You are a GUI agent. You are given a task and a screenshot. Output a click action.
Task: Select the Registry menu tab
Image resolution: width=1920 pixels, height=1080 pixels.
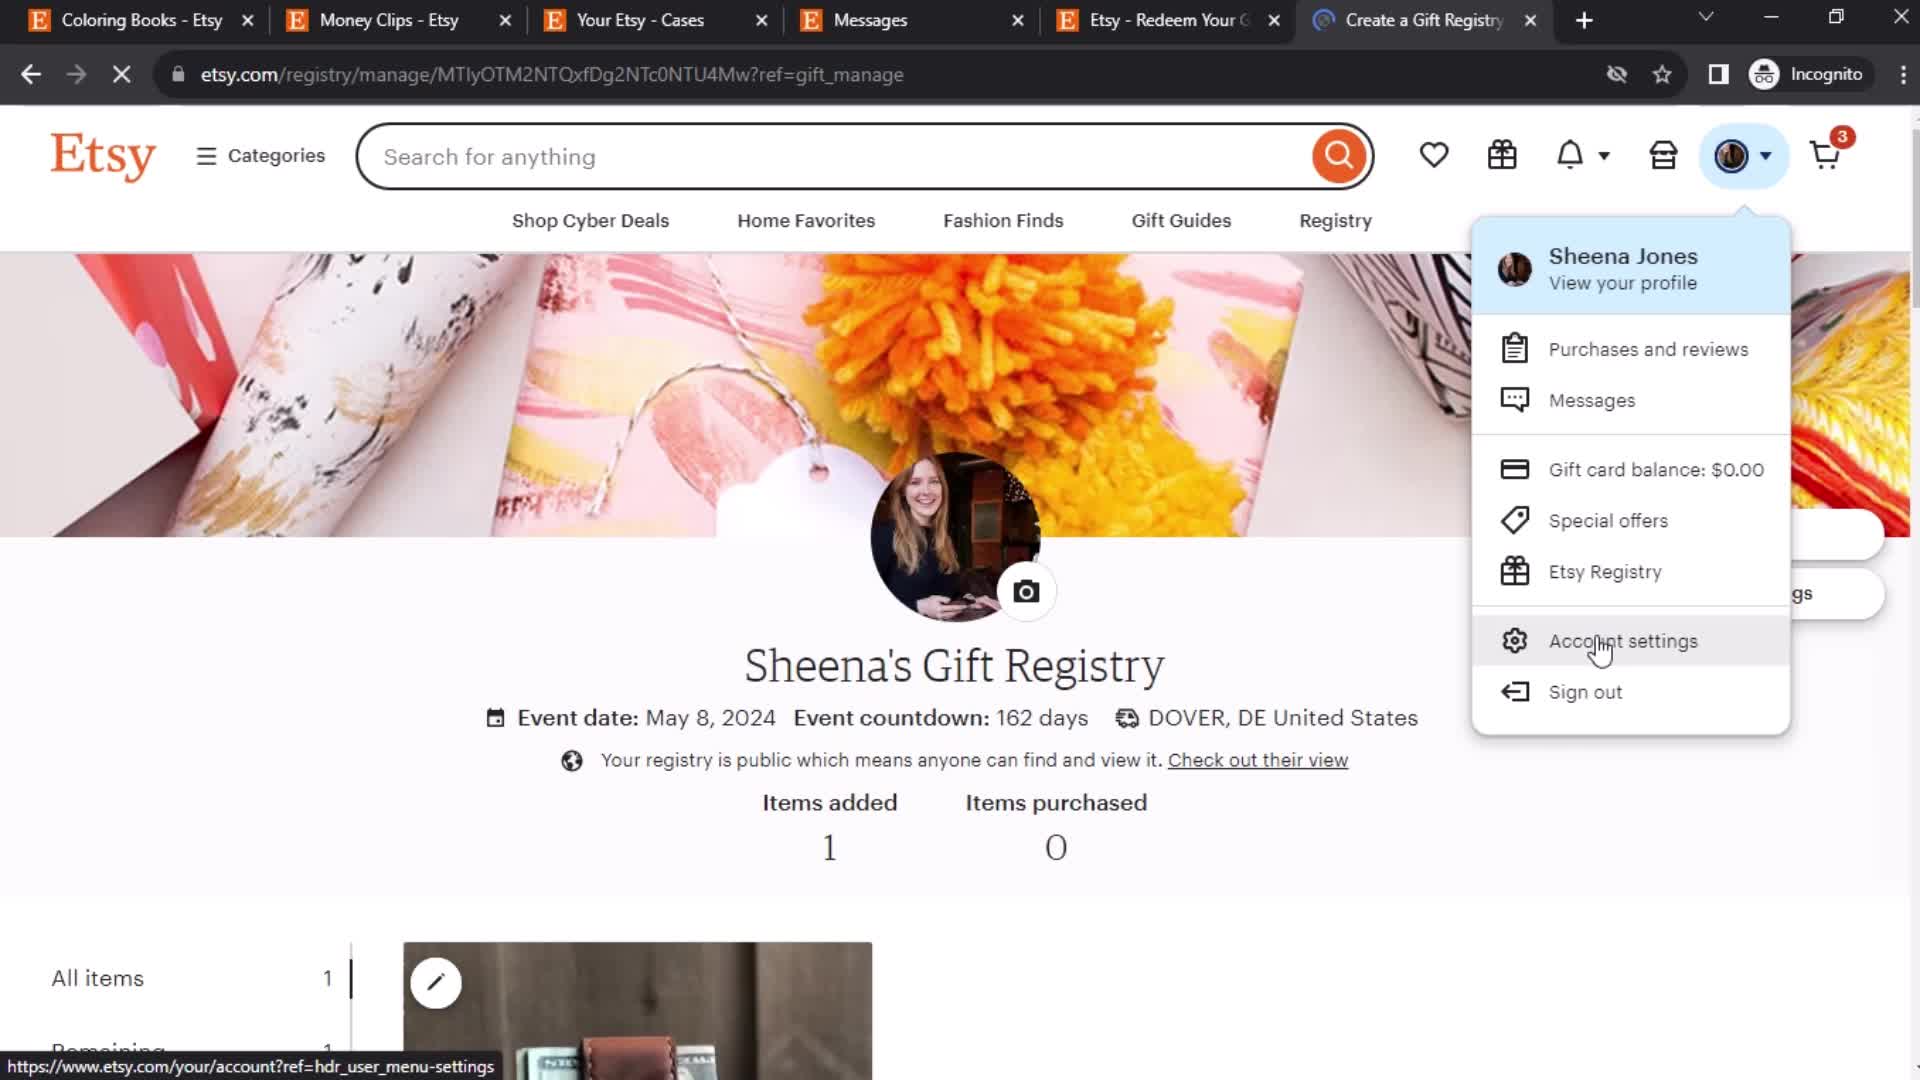pyautogui.click(x=1336, y=220)
